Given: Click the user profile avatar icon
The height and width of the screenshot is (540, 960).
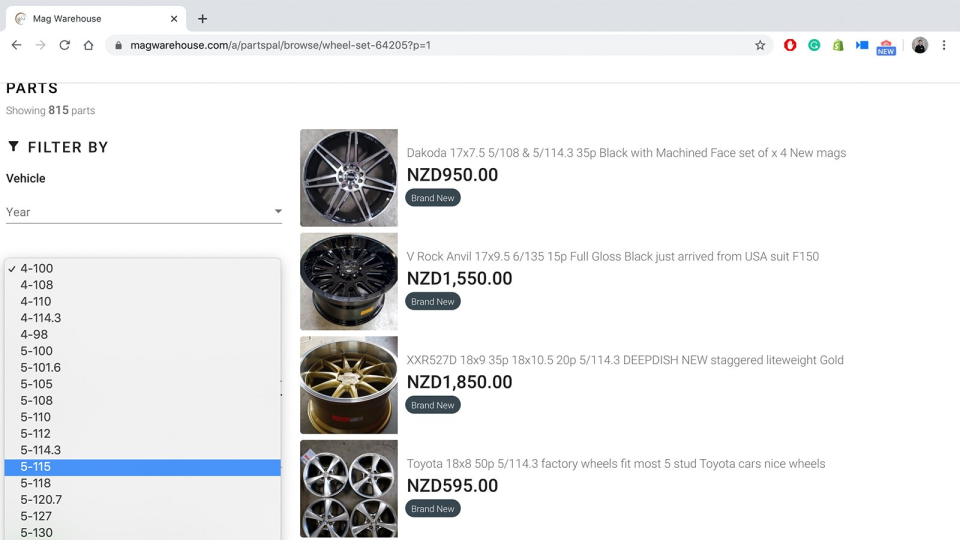Looking at the screenshot, I should (x=920, y=45).
